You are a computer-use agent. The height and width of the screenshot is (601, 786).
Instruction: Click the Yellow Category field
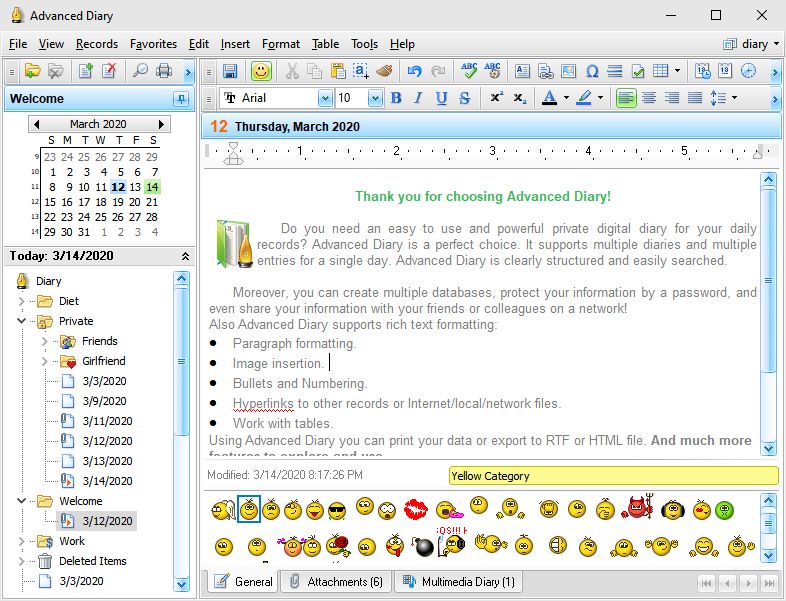click(x=614, y=476)
